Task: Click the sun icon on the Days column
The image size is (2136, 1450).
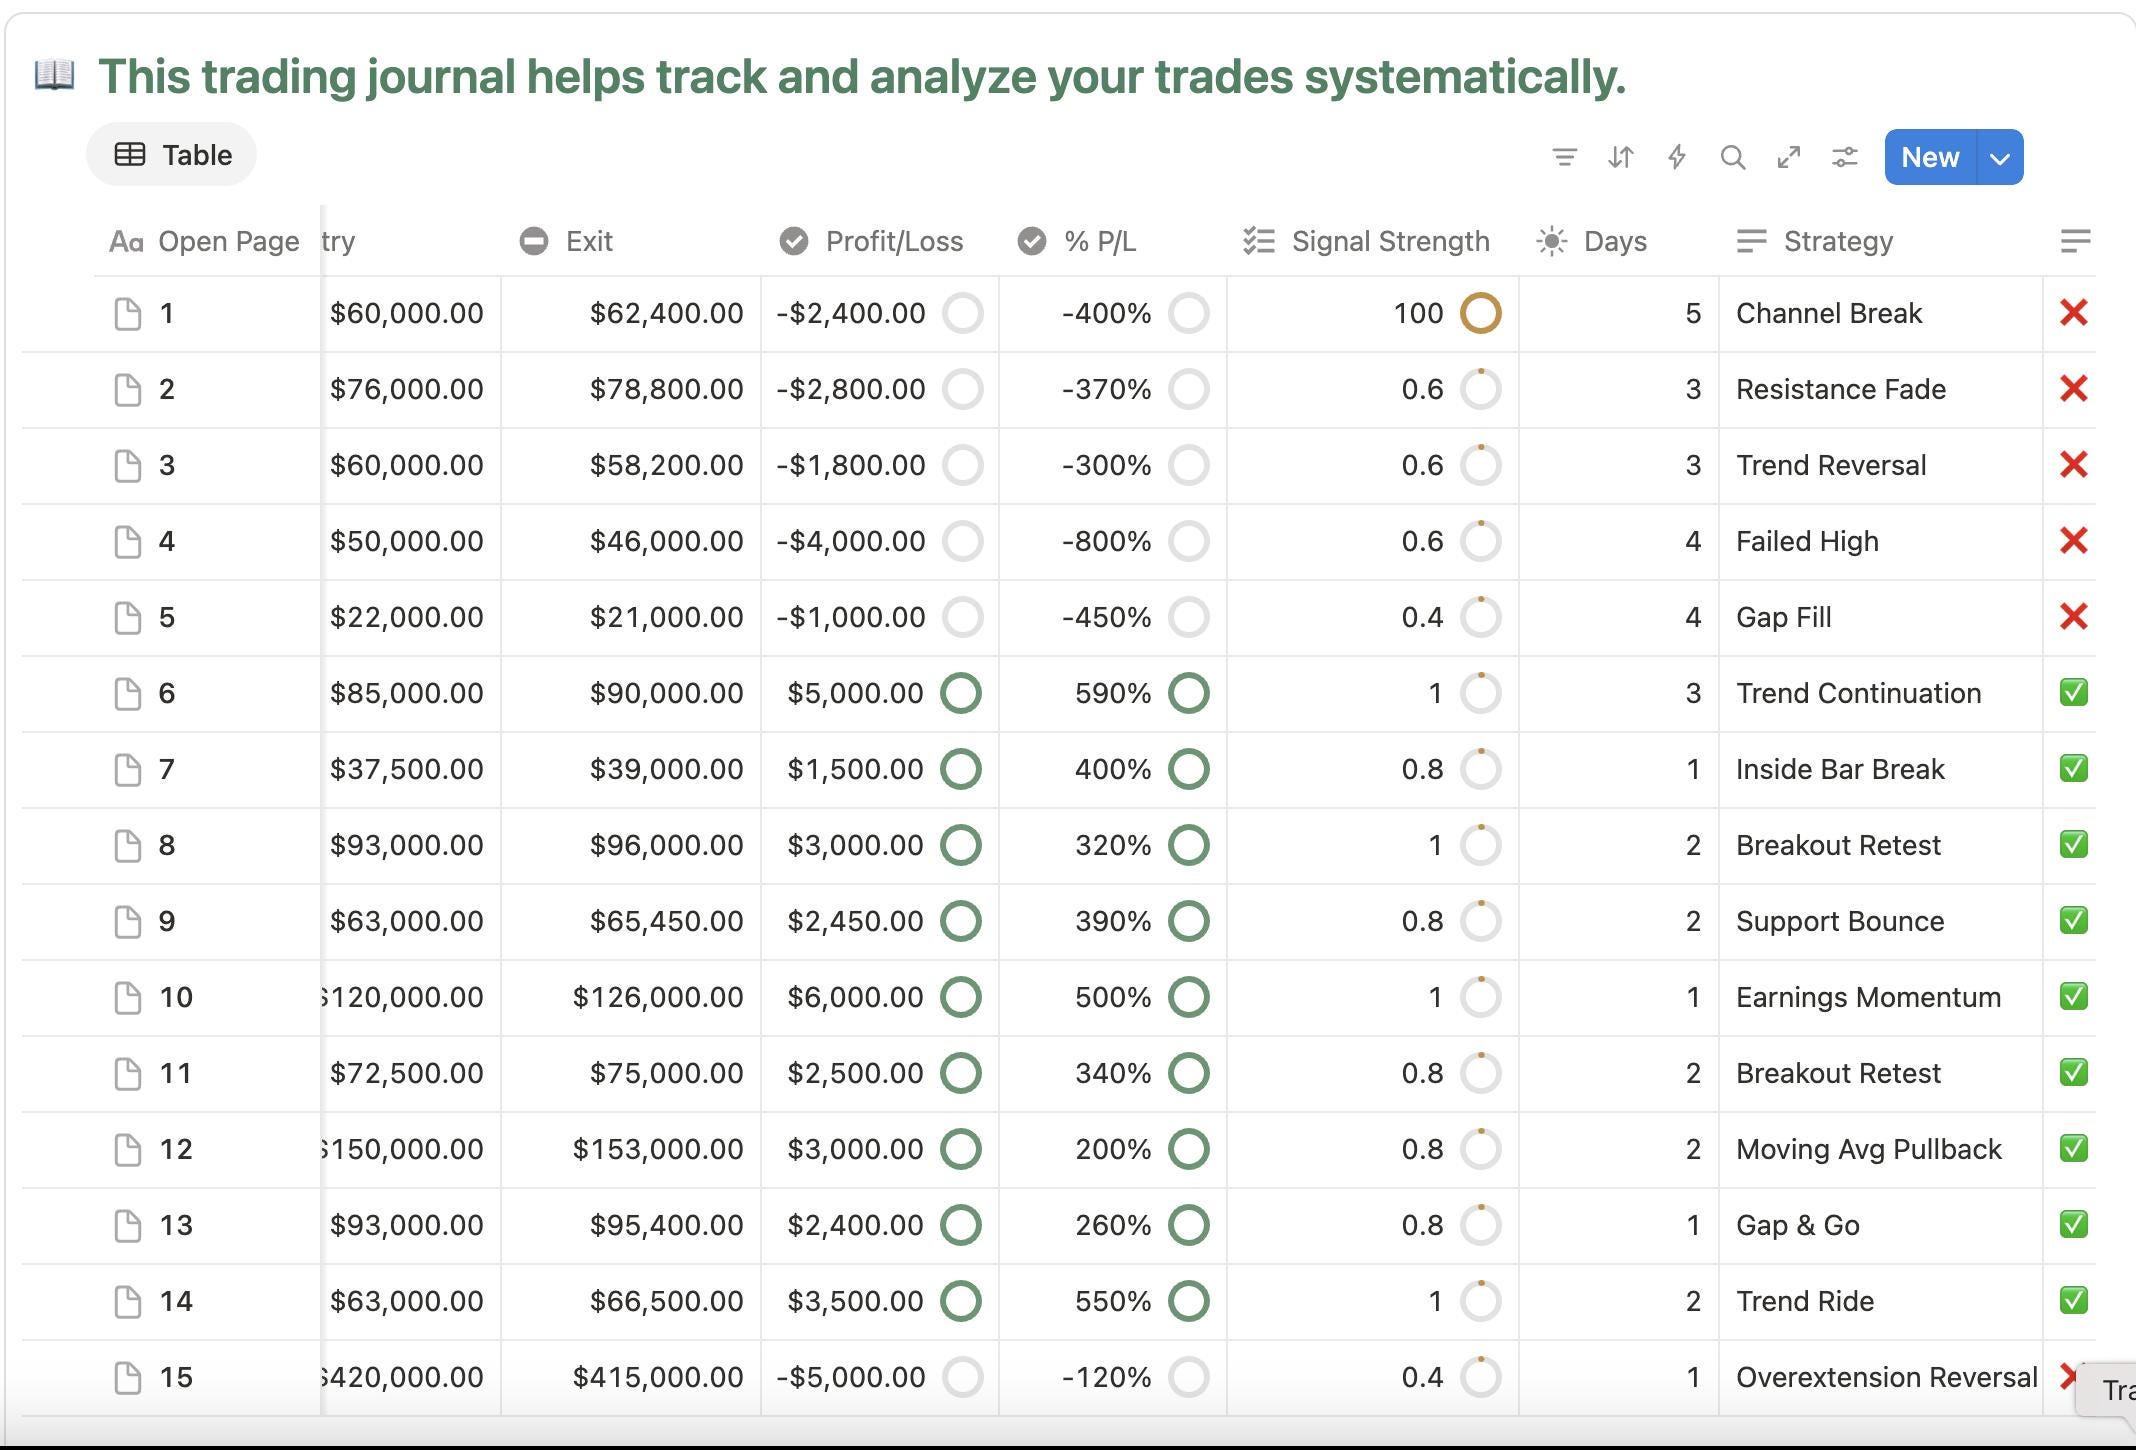Action: [x=1551, y=240]
